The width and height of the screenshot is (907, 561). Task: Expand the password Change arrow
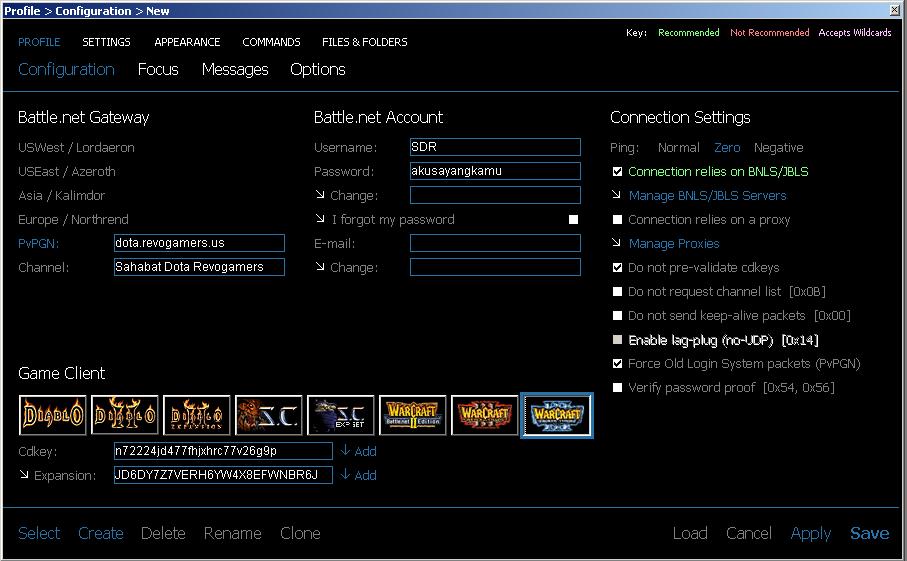point(320,194)
